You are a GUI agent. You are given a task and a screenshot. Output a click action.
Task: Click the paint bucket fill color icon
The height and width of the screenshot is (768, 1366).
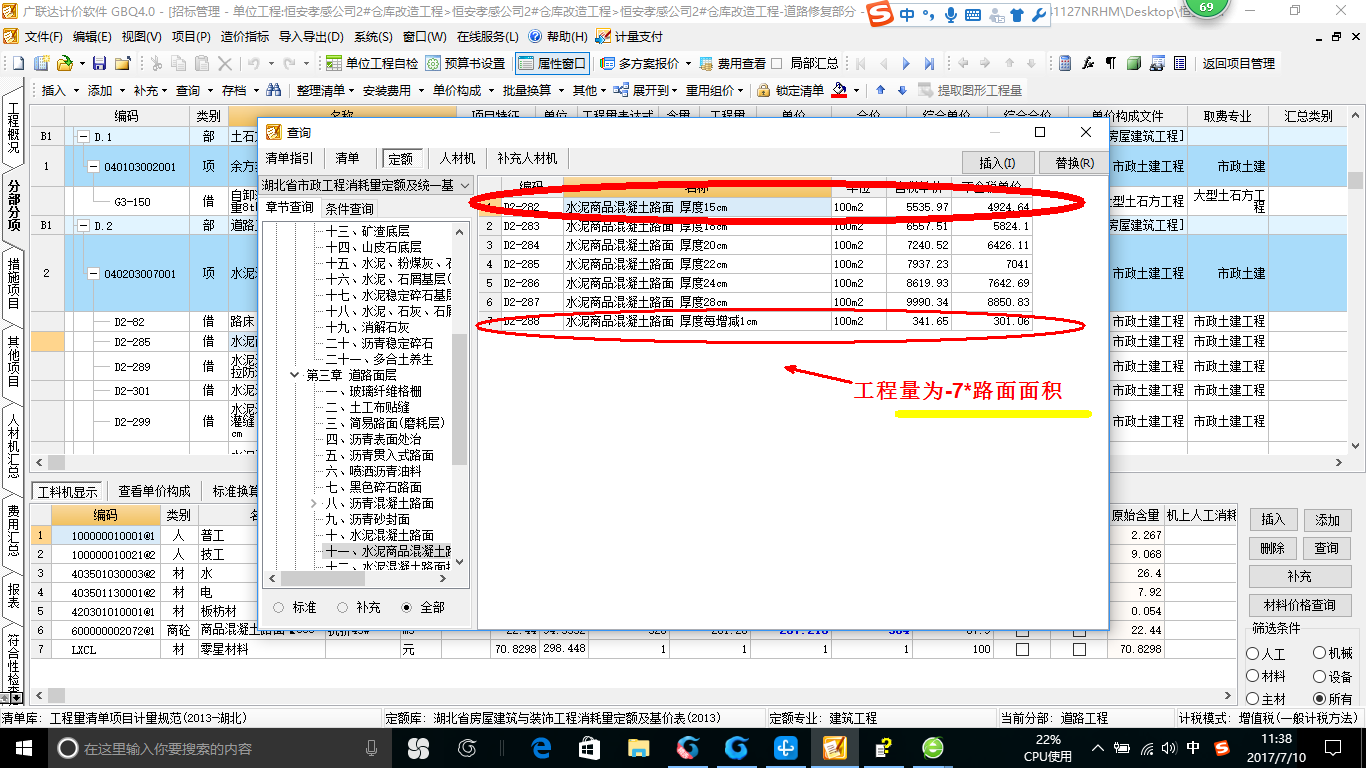[840, 90]
